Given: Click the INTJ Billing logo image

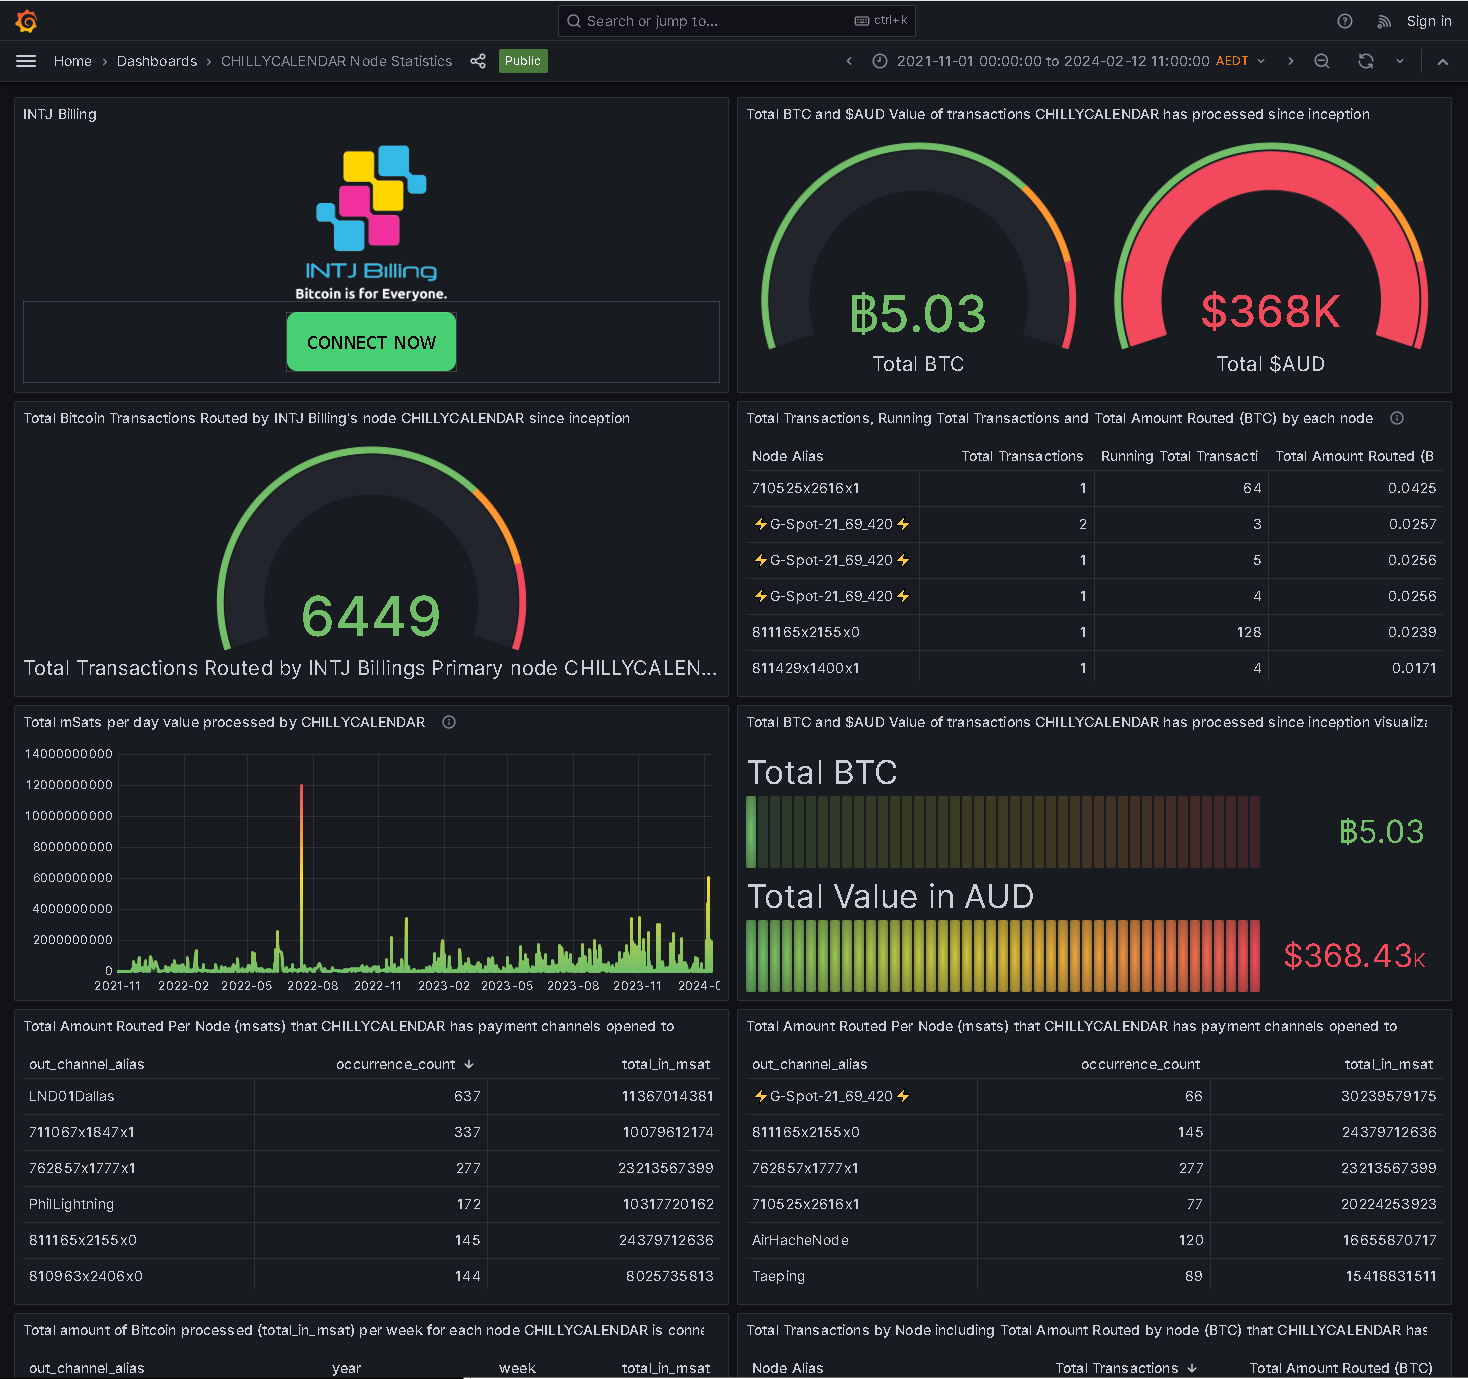Looking at the screenshot, I should point(371,223).
